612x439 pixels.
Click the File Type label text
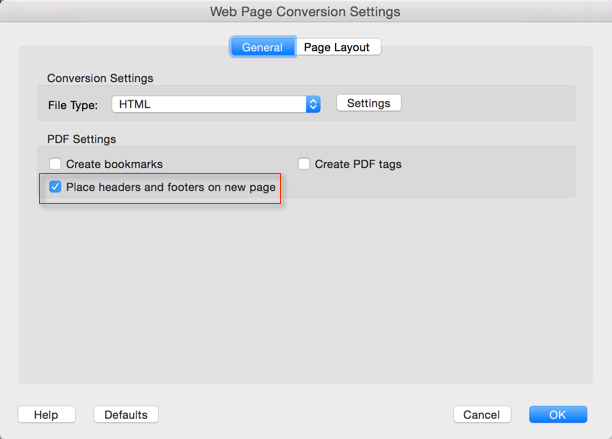(73, 104)
